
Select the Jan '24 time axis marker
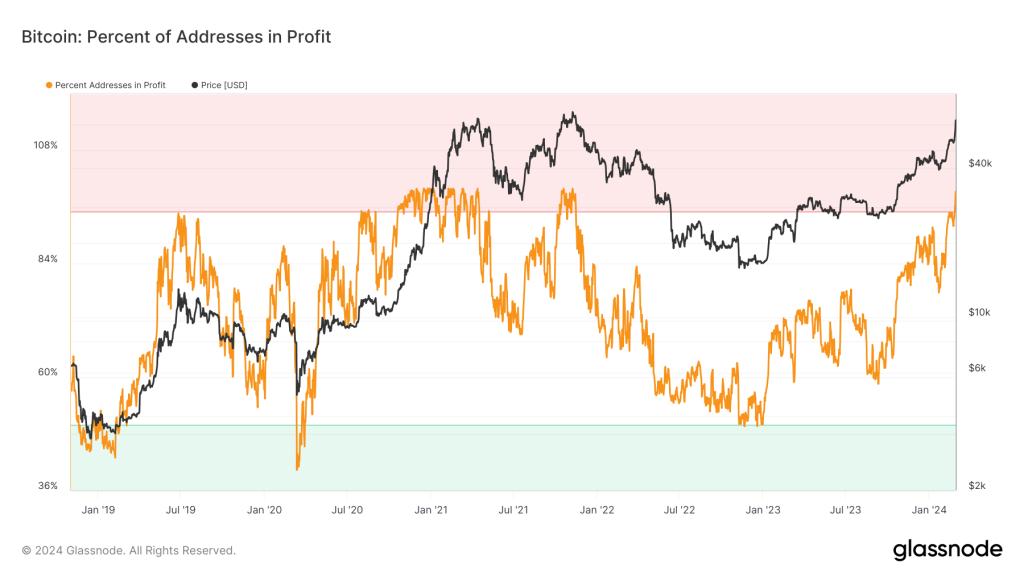(x=929, y=510)
